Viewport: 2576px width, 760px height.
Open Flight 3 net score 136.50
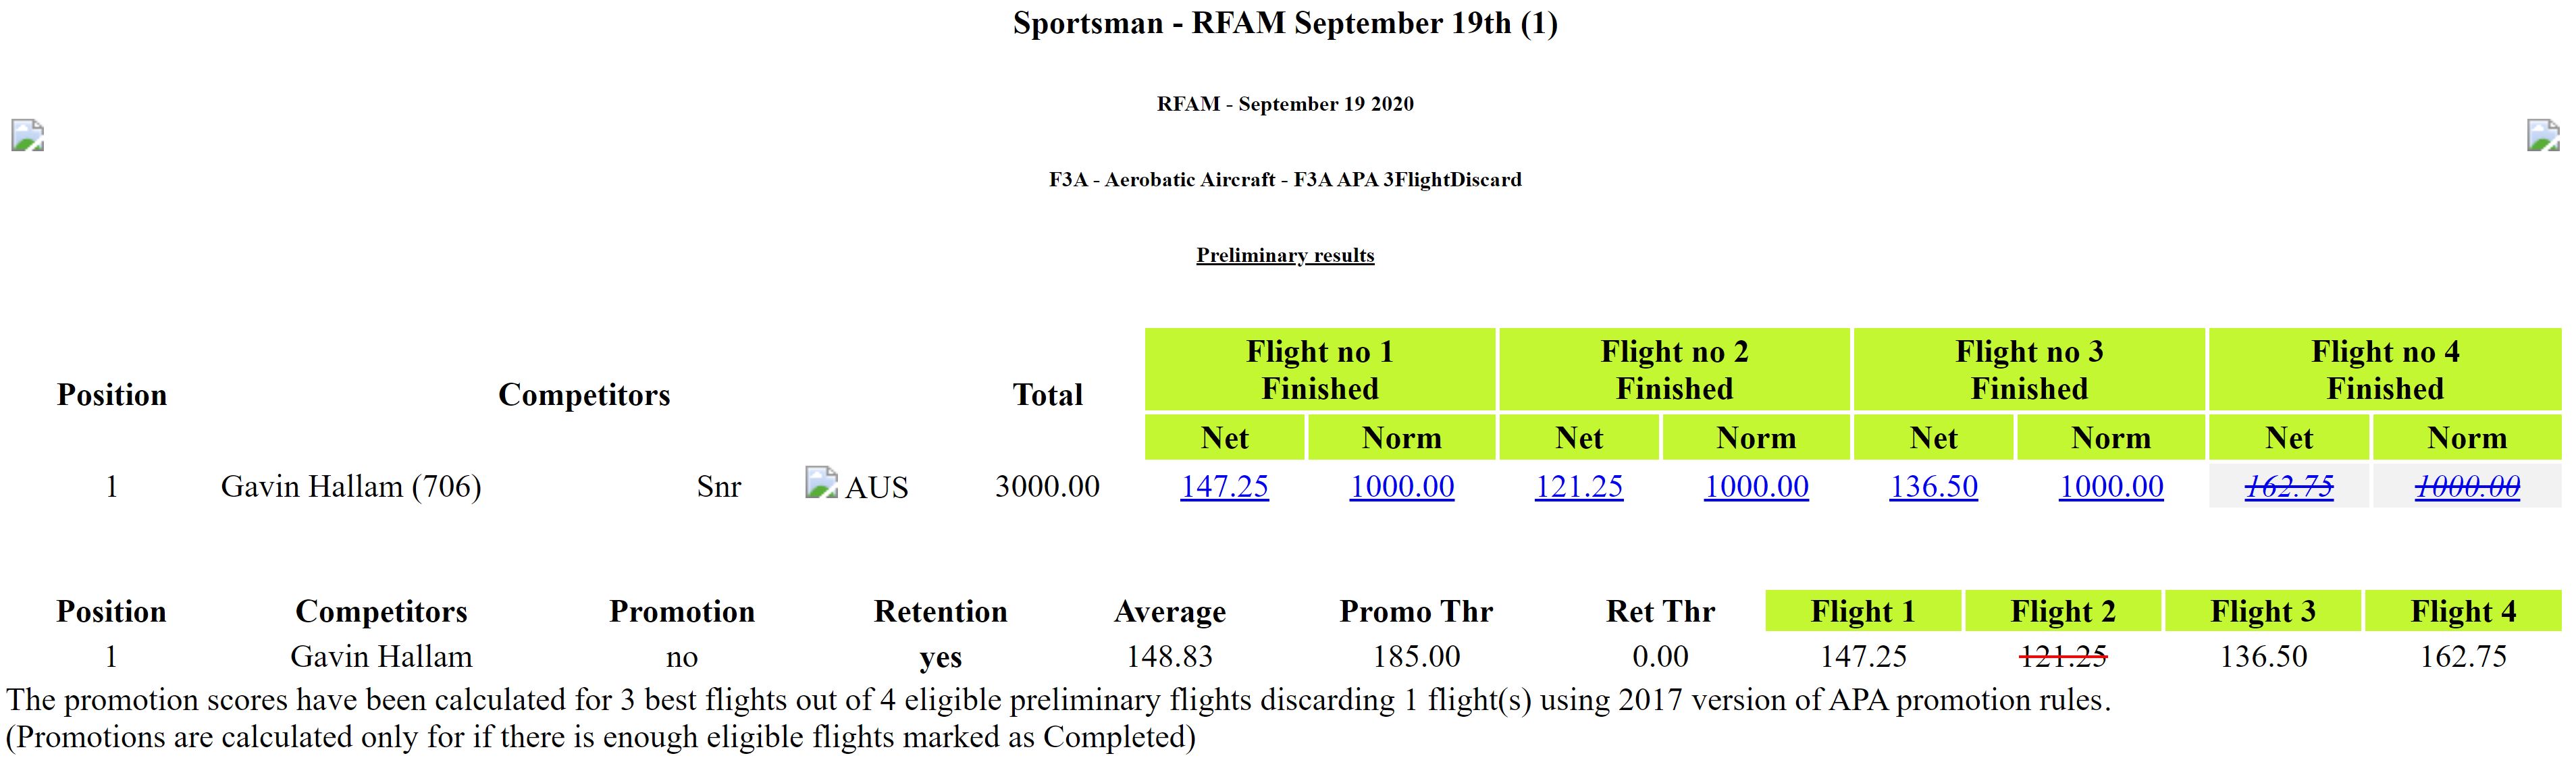click(x=1933, y=486)
